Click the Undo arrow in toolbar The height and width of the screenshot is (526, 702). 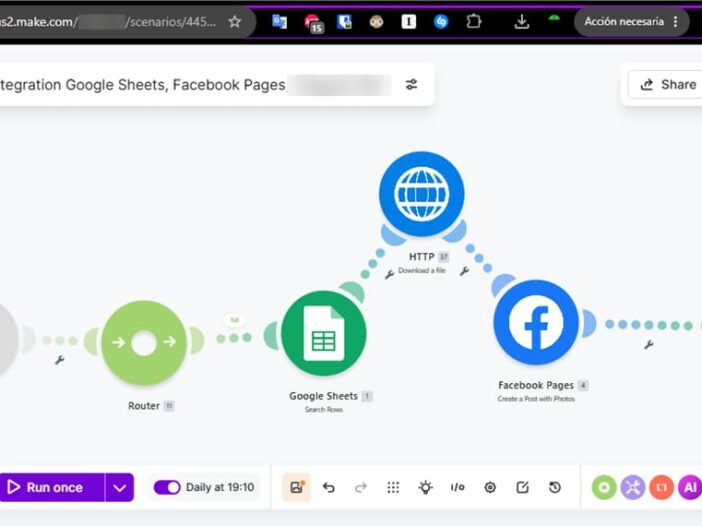(329, 487)
